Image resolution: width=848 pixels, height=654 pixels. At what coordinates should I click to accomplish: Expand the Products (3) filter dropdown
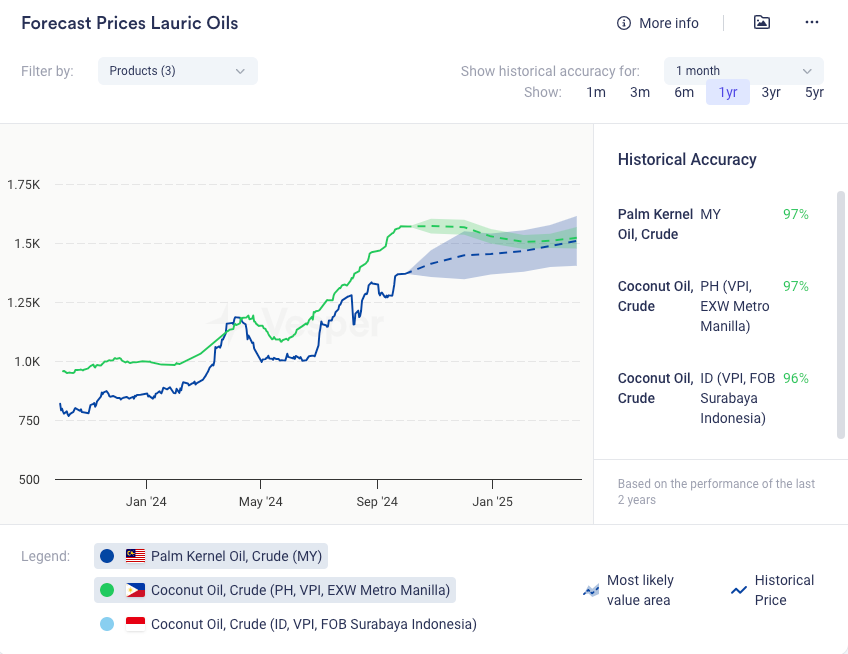(177, 71)
